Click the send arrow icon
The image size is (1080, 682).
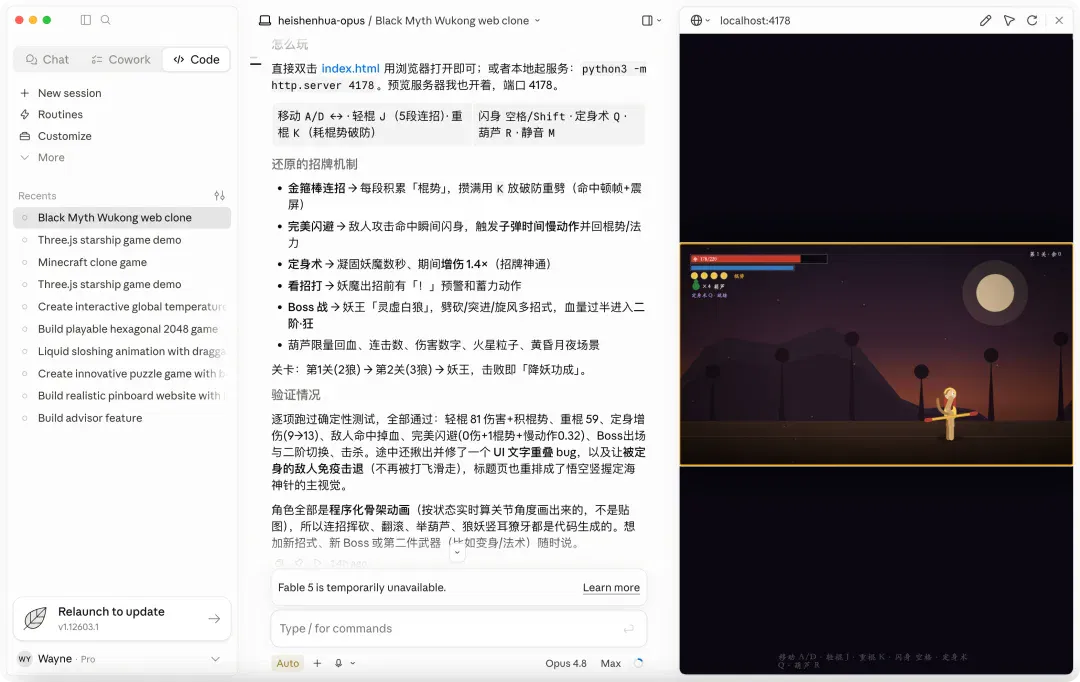click(628, 629)
